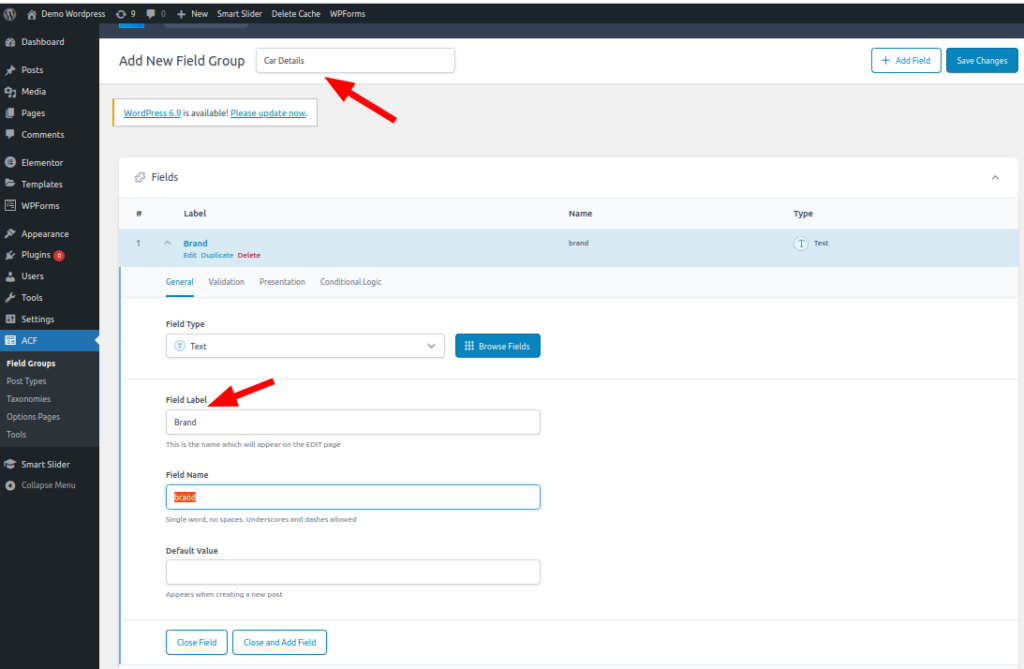Open Plugins menu with update badge

(36, 255)
